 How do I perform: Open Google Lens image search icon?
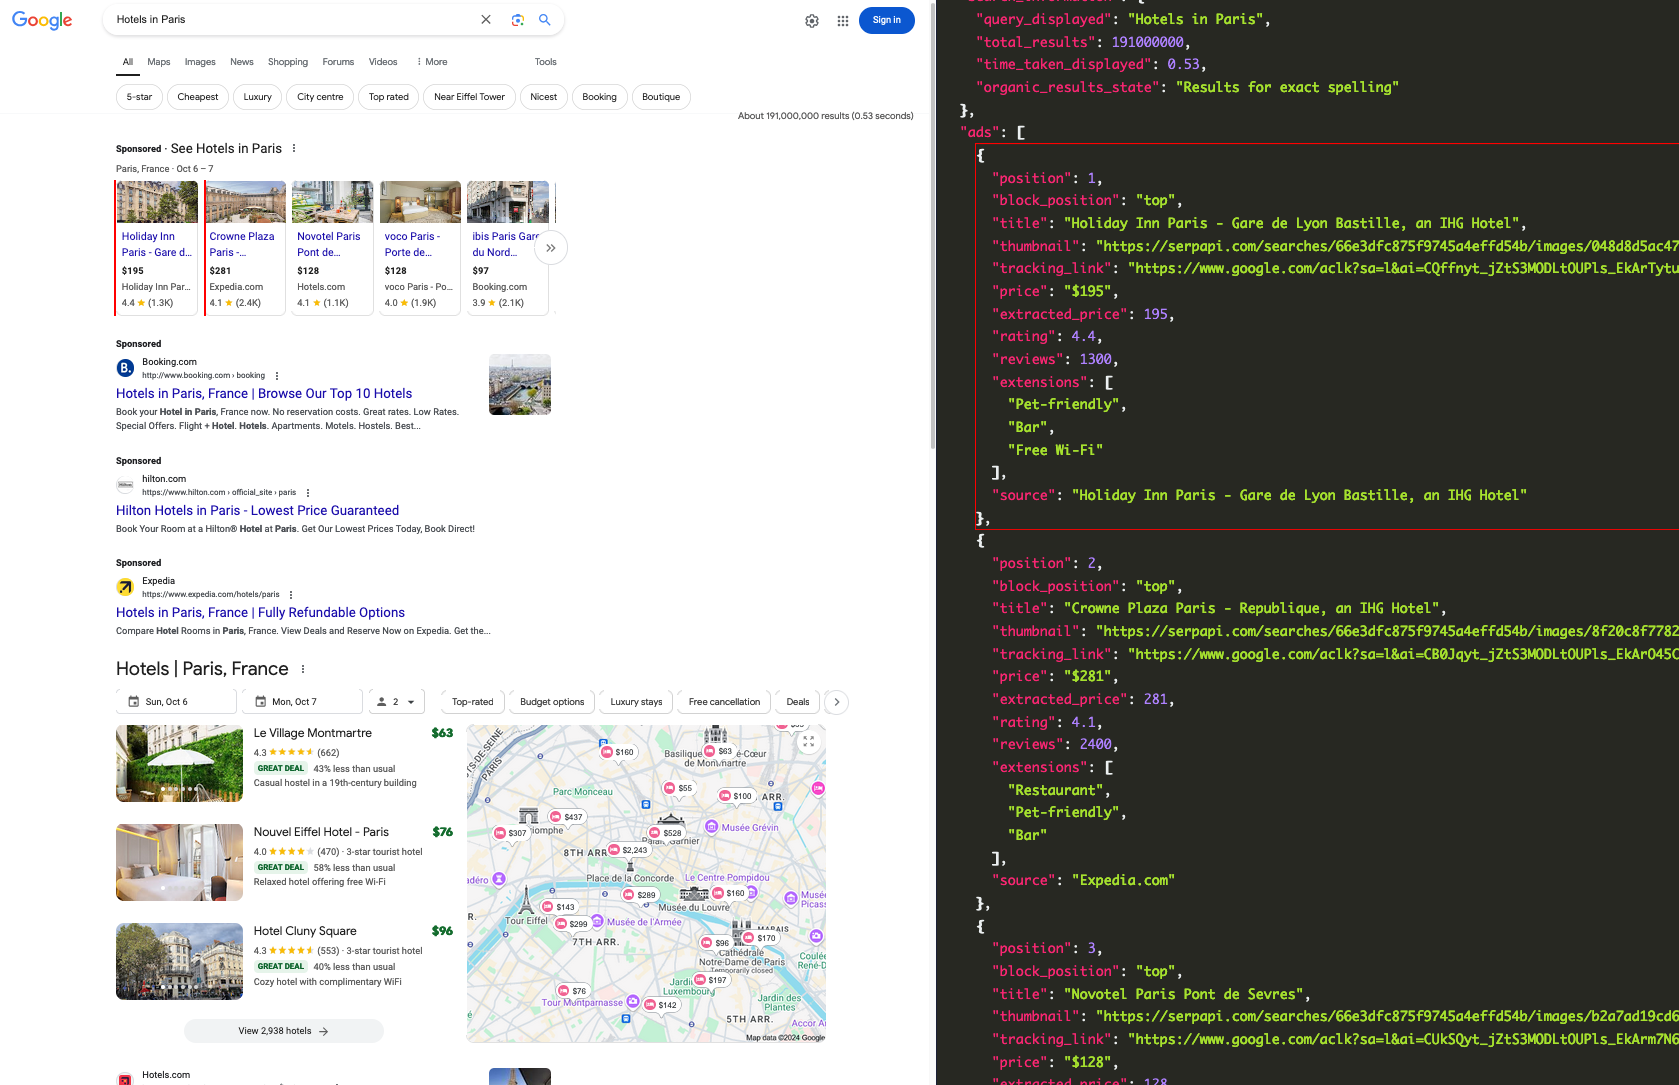click(x=517, y=20)
